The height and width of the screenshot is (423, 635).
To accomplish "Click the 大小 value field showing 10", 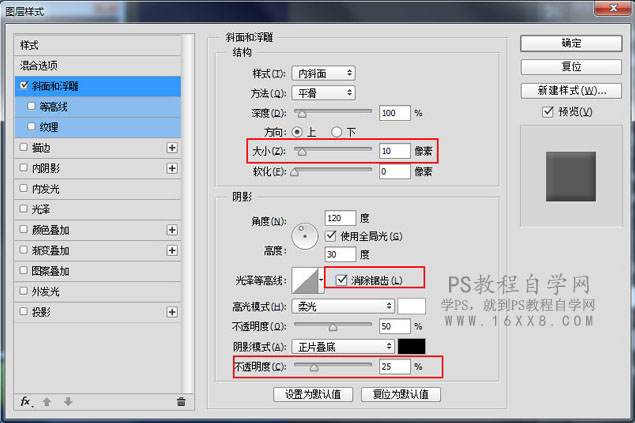I will [395, 151].
